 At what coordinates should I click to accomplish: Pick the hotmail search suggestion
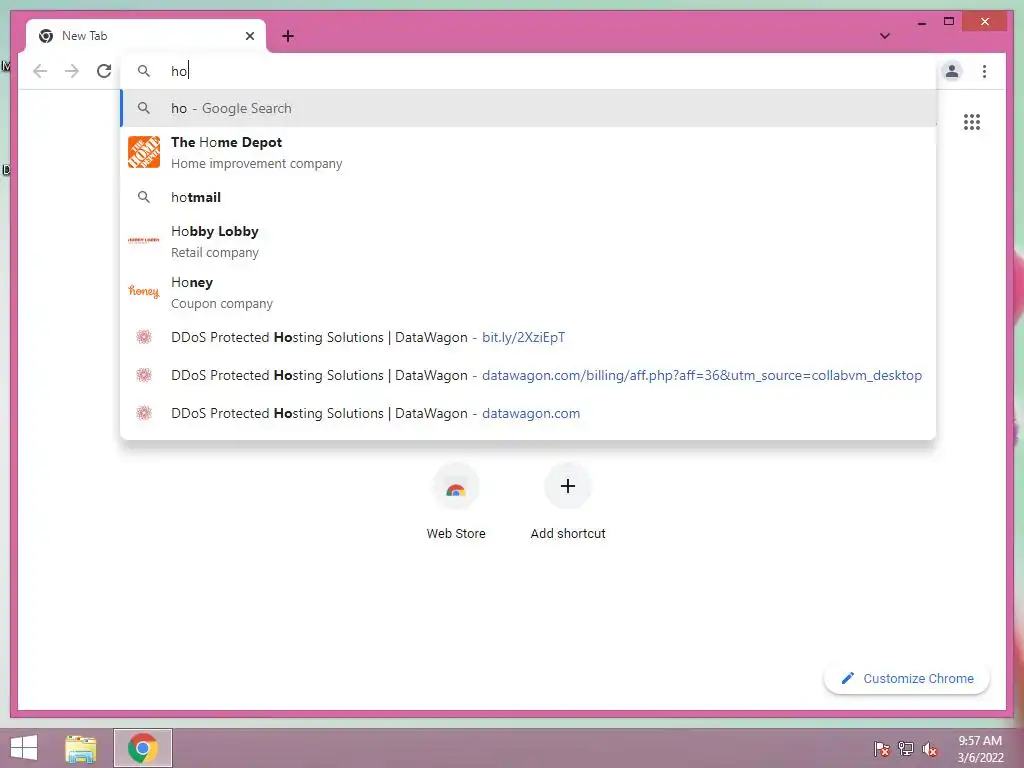528,197
